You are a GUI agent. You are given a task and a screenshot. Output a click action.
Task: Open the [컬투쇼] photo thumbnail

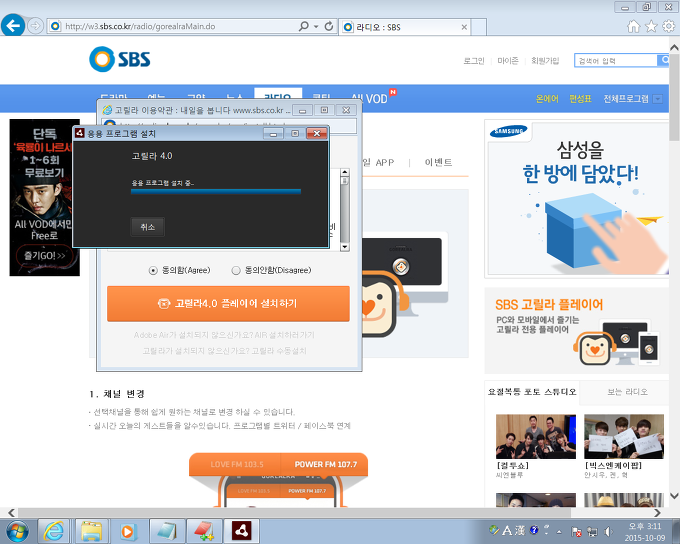click(x=536, y=436)
